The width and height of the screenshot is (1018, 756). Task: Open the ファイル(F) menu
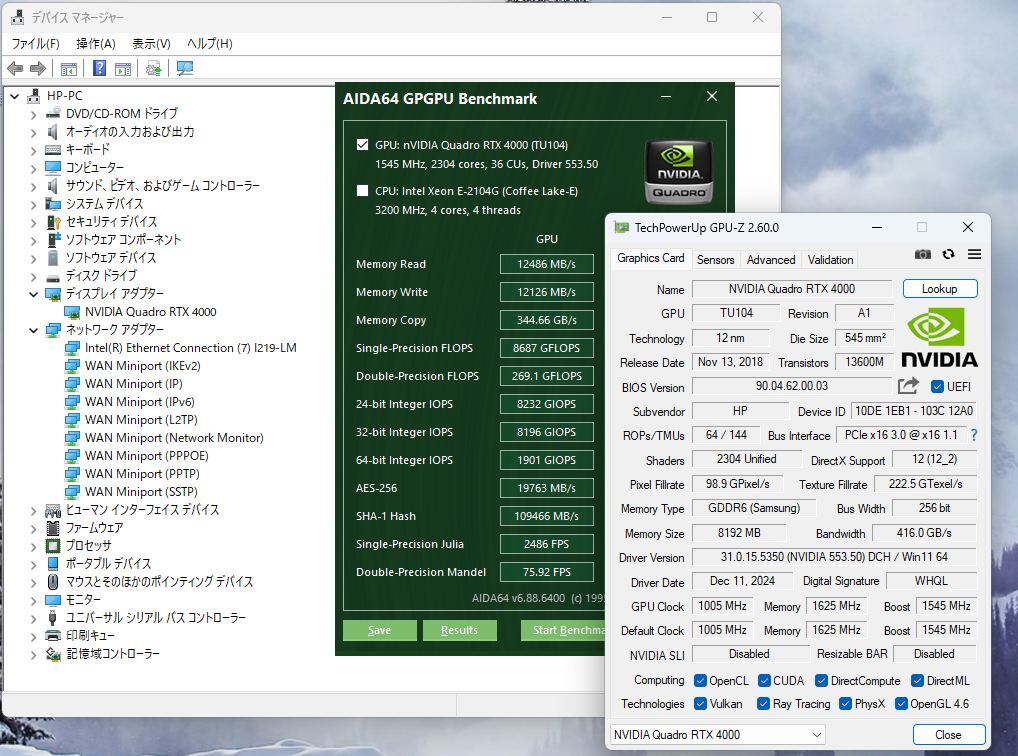(x=35, y=44)
